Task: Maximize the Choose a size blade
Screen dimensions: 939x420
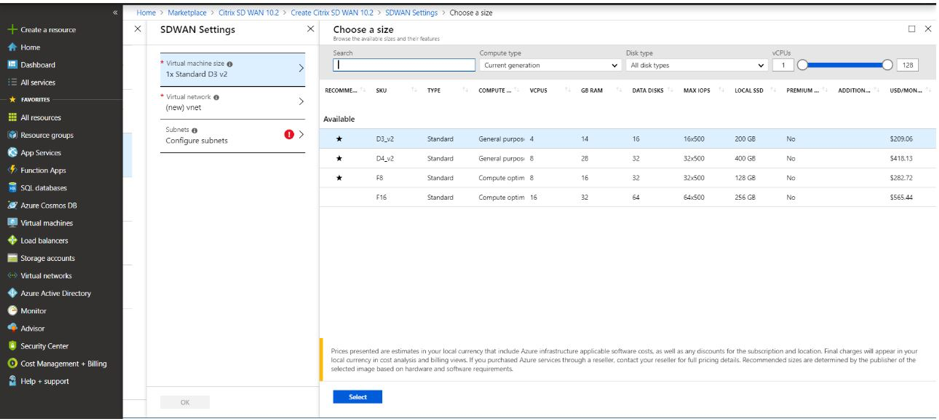Action: click(911, 29)
